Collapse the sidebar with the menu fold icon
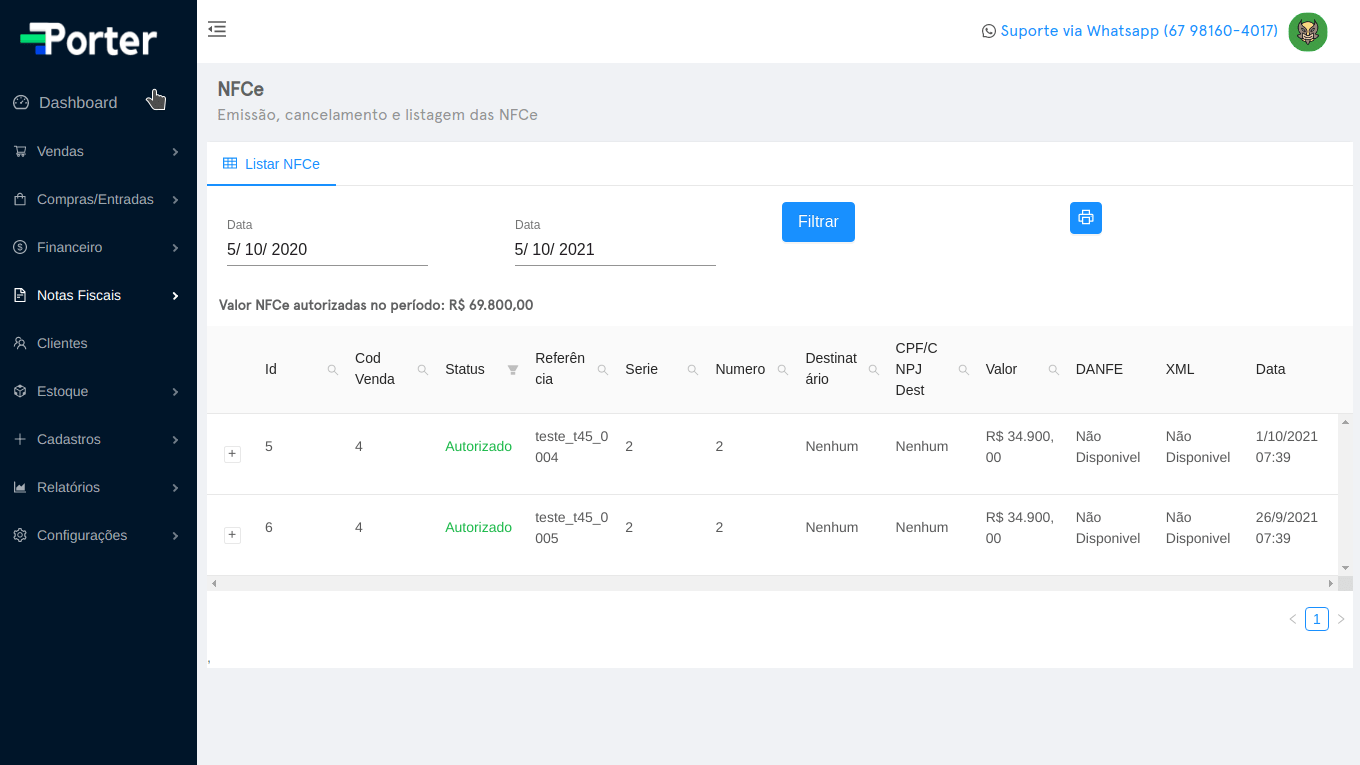The image size is (1360, 765). pyautogui.click(x=217, y=29)
